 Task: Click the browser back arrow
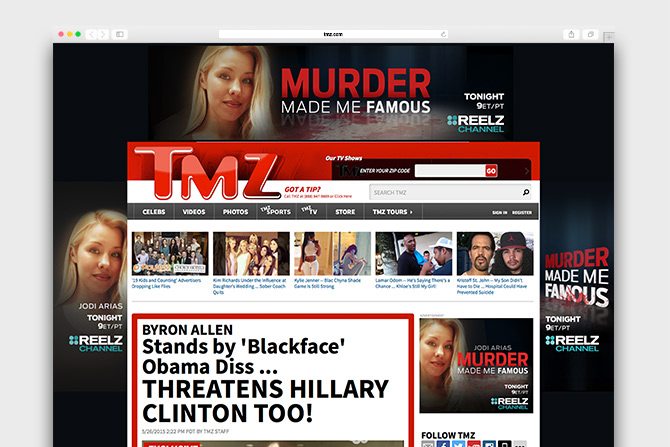91,34
